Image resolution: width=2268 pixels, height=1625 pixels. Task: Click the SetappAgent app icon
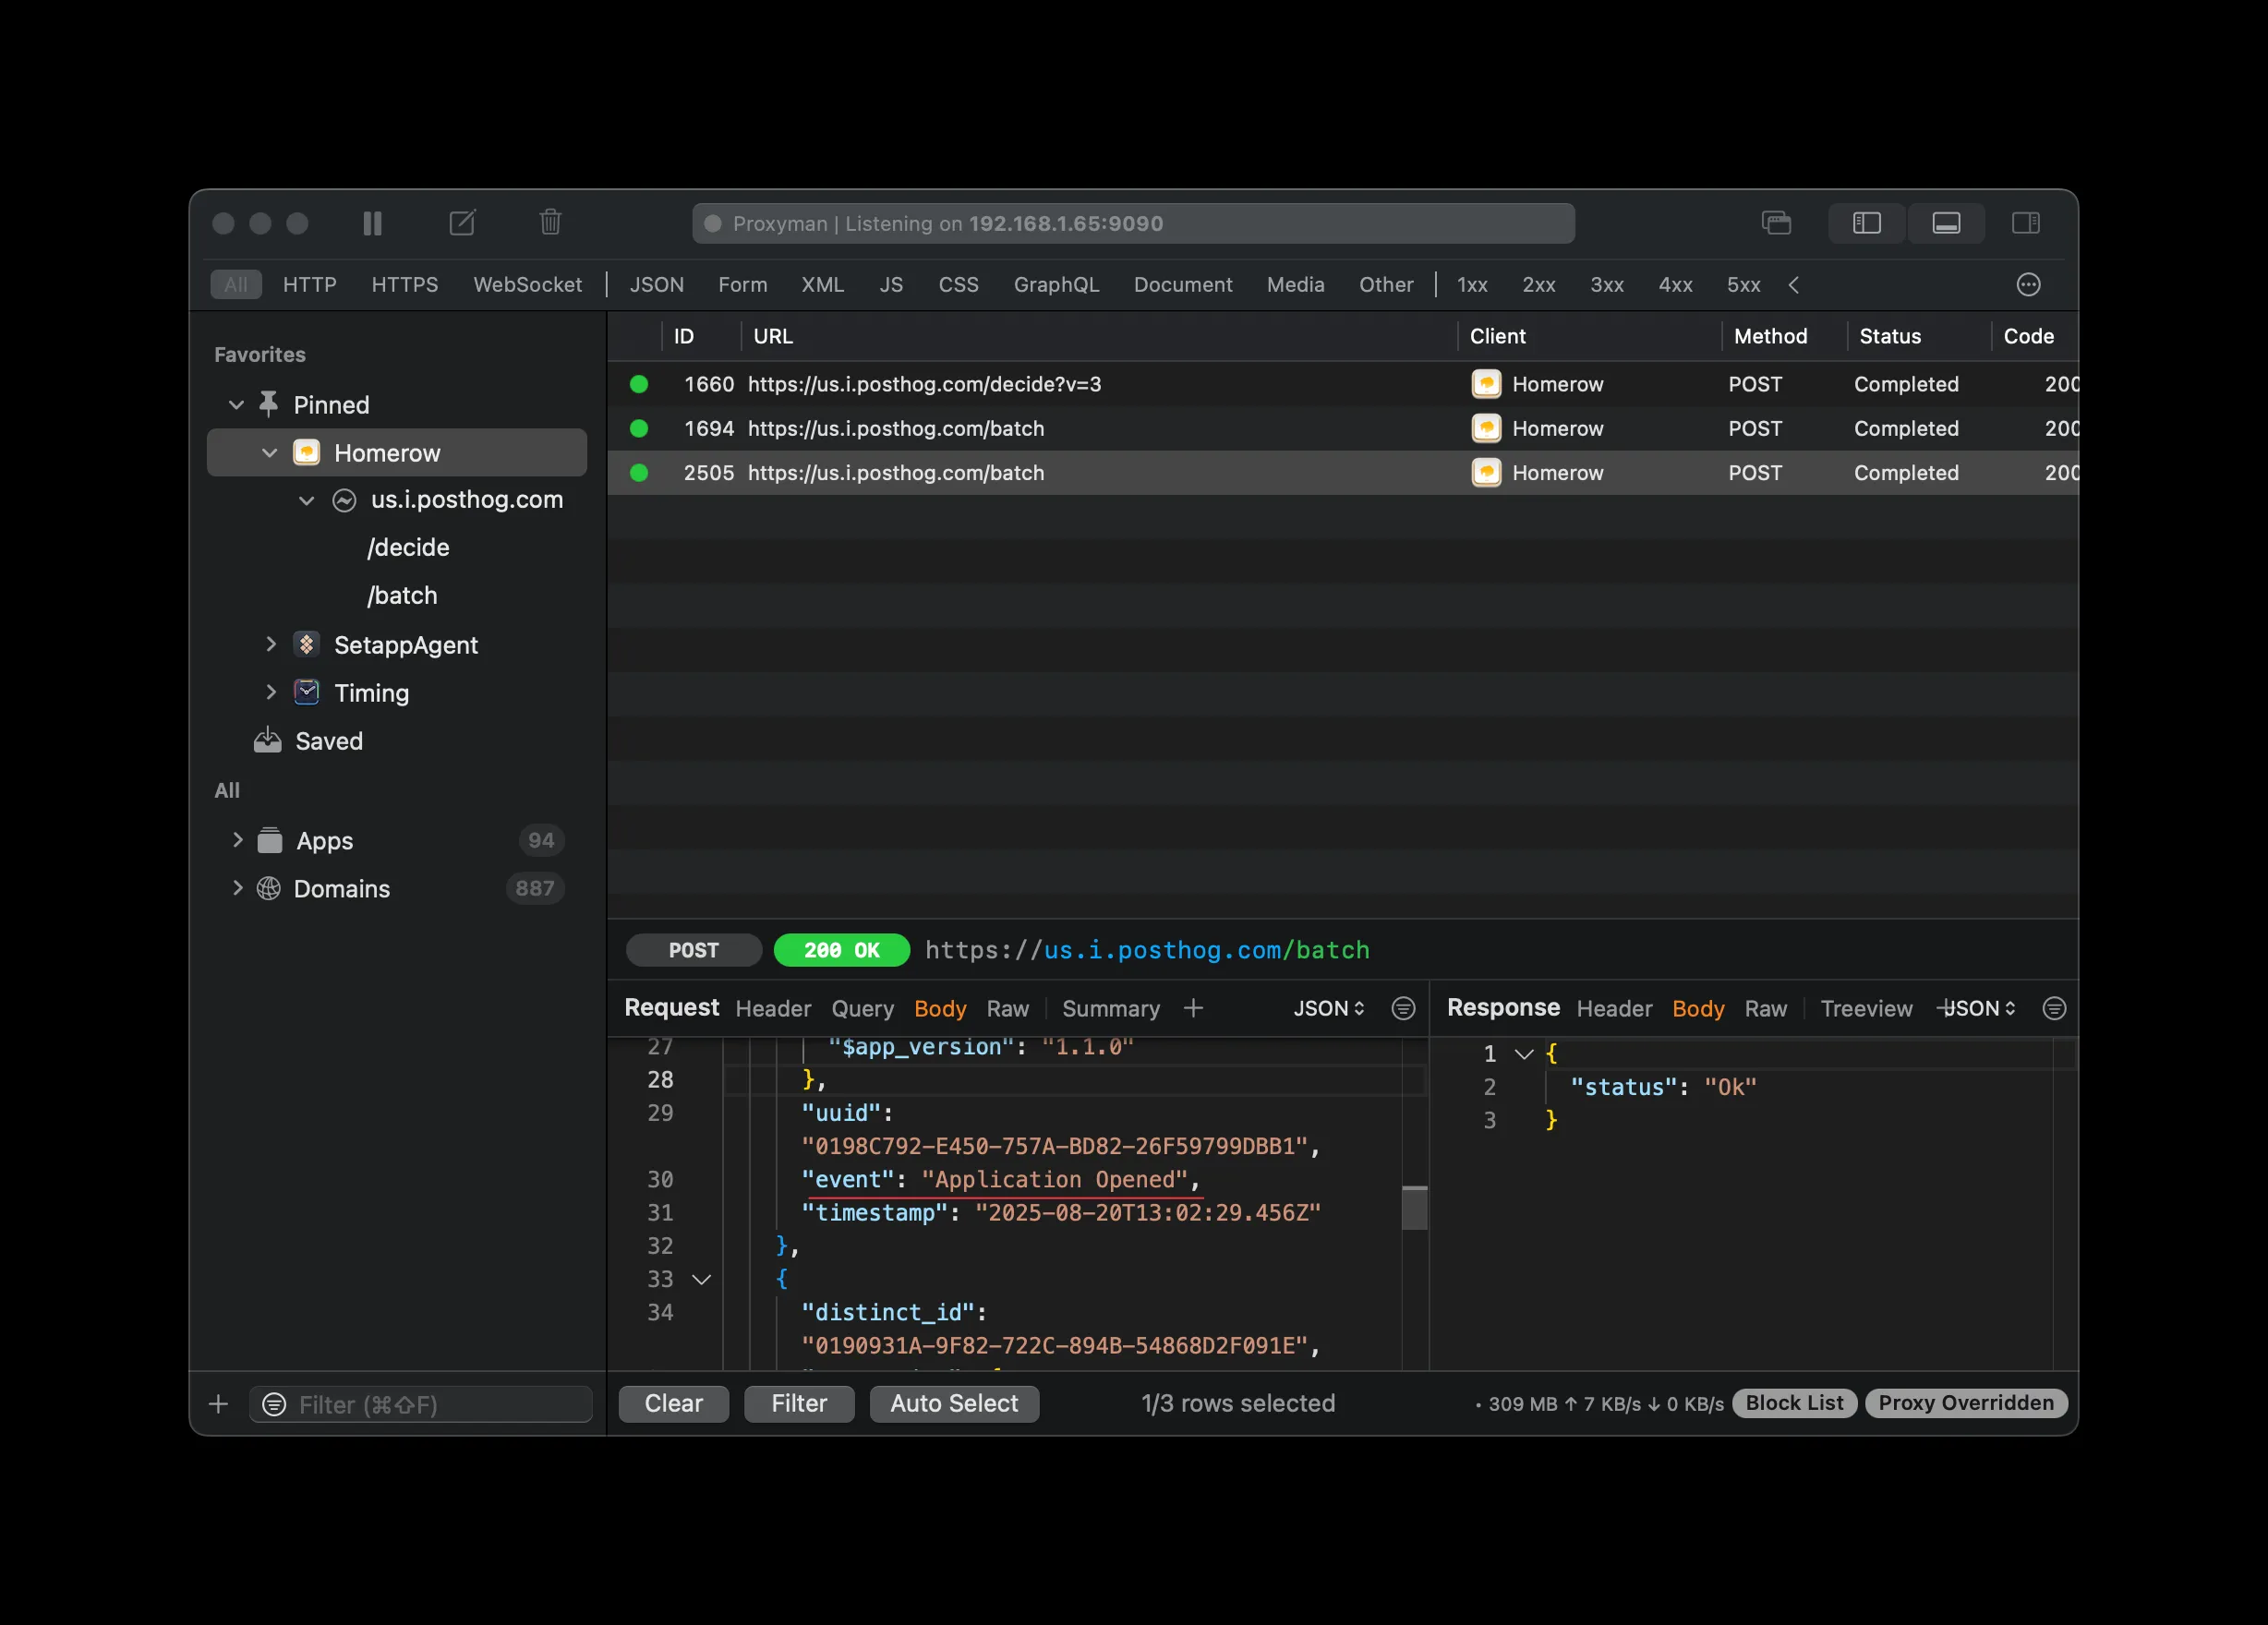click(x=306, y=644)
